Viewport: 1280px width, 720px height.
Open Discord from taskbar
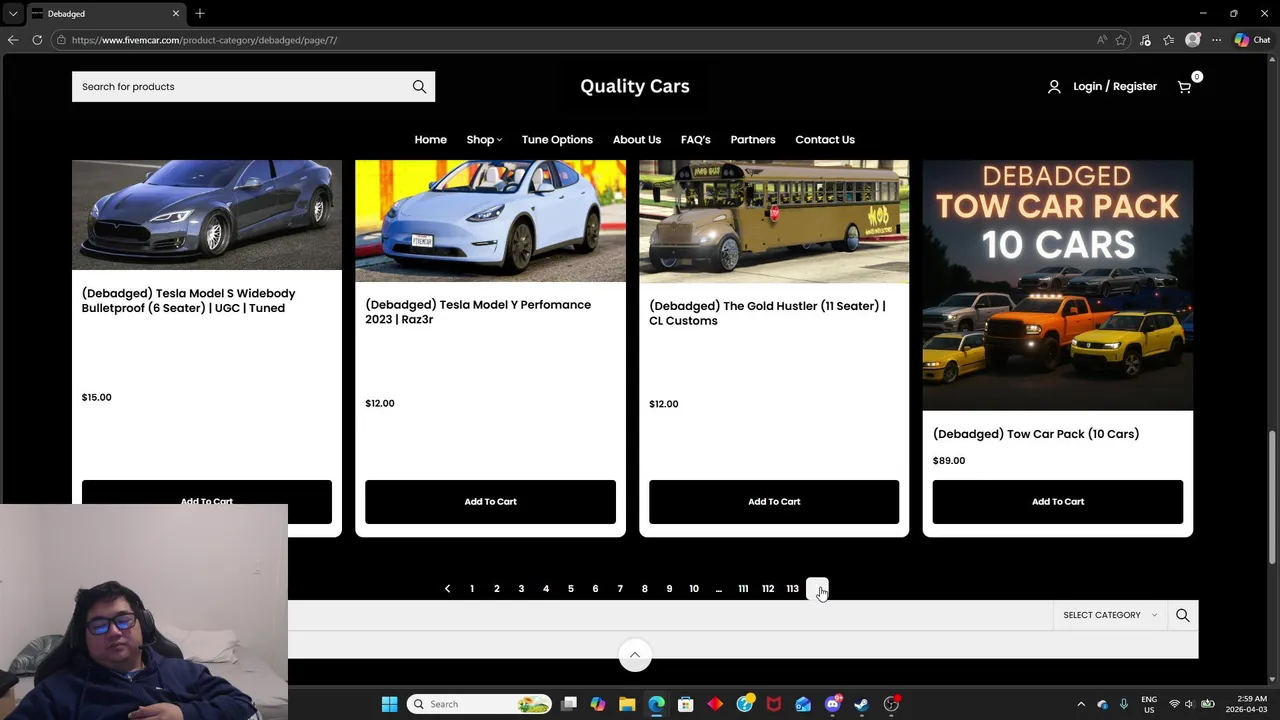[x=833, y=704]
